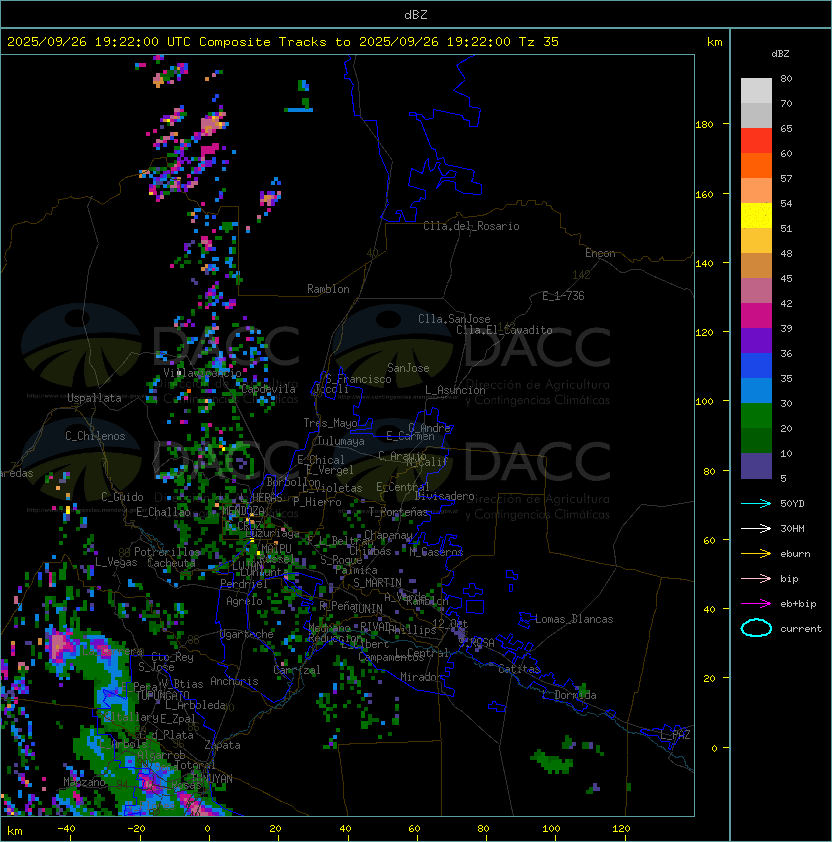Click the 'Mirador' map label

(x=422, y=677)
